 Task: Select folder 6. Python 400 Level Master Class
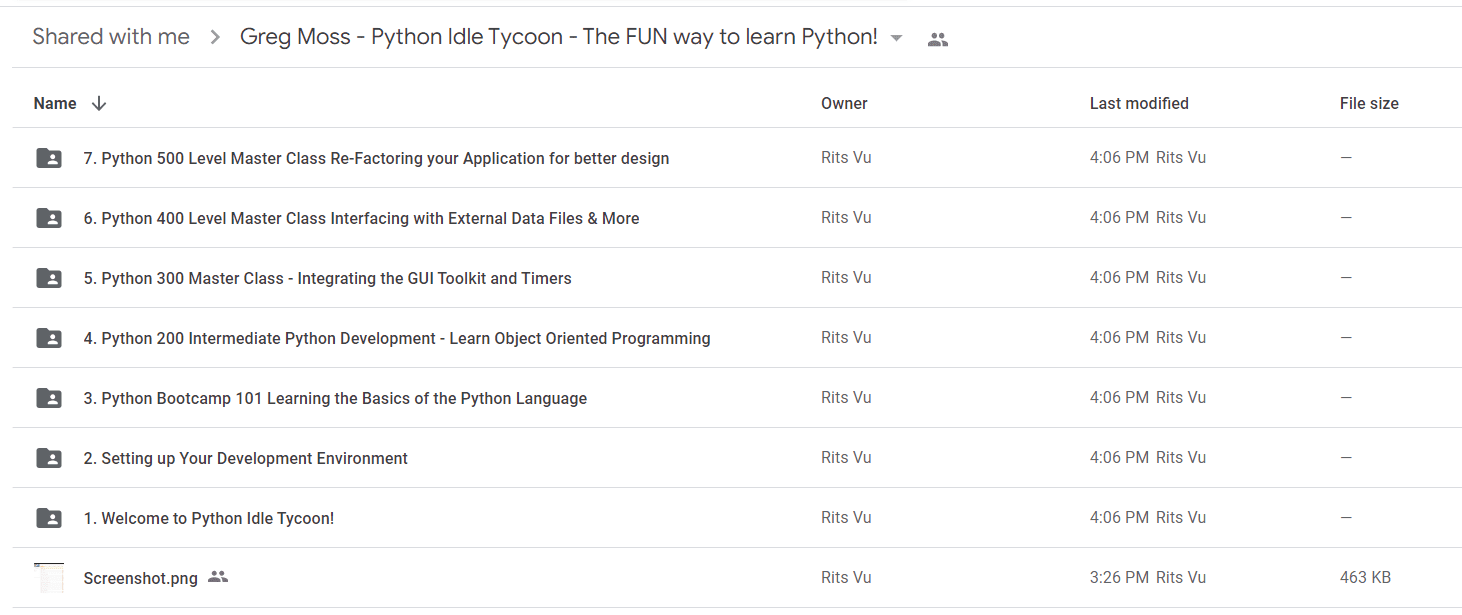361,218
